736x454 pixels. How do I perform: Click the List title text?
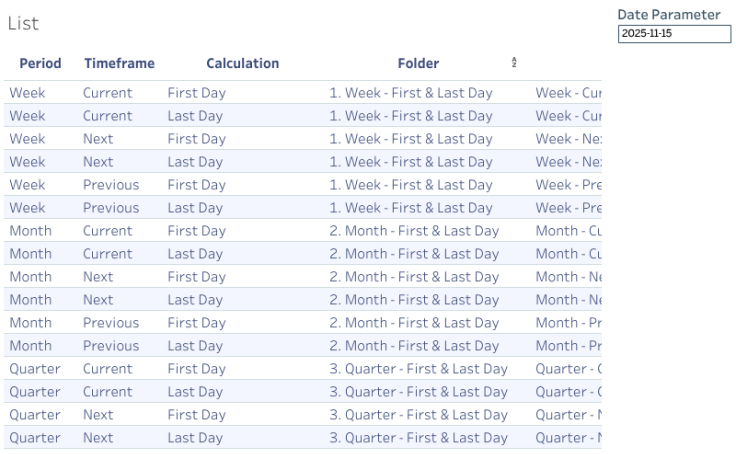[23, 23]
